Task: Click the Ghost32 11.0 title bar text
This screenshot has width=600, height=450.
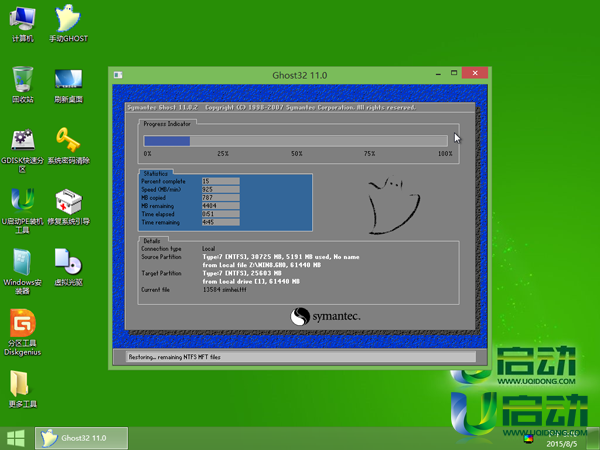Action: click(x=300, y=75)
